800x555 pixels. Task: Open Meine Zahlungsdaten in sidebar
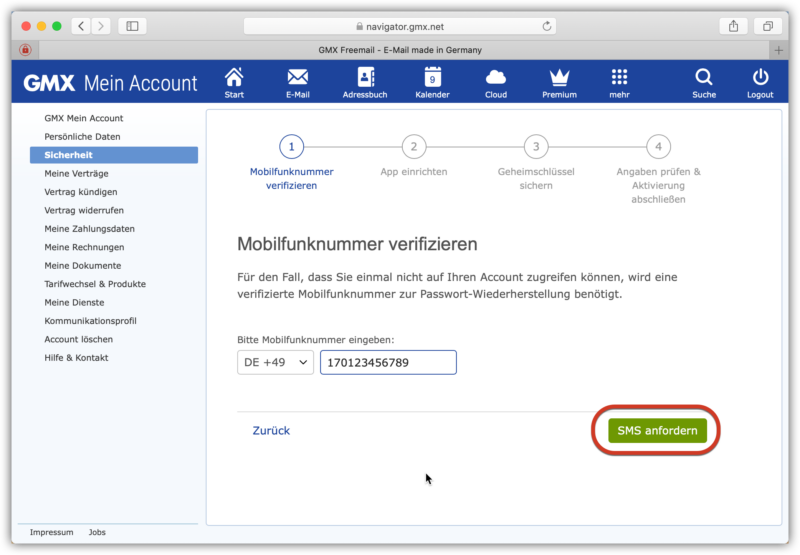(89, 229)
